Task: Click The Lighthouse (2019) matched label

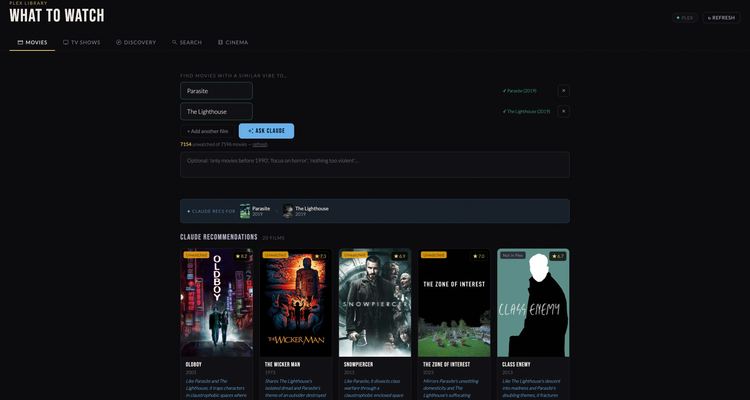Action: pyautogui.click(x=526, y=111)
